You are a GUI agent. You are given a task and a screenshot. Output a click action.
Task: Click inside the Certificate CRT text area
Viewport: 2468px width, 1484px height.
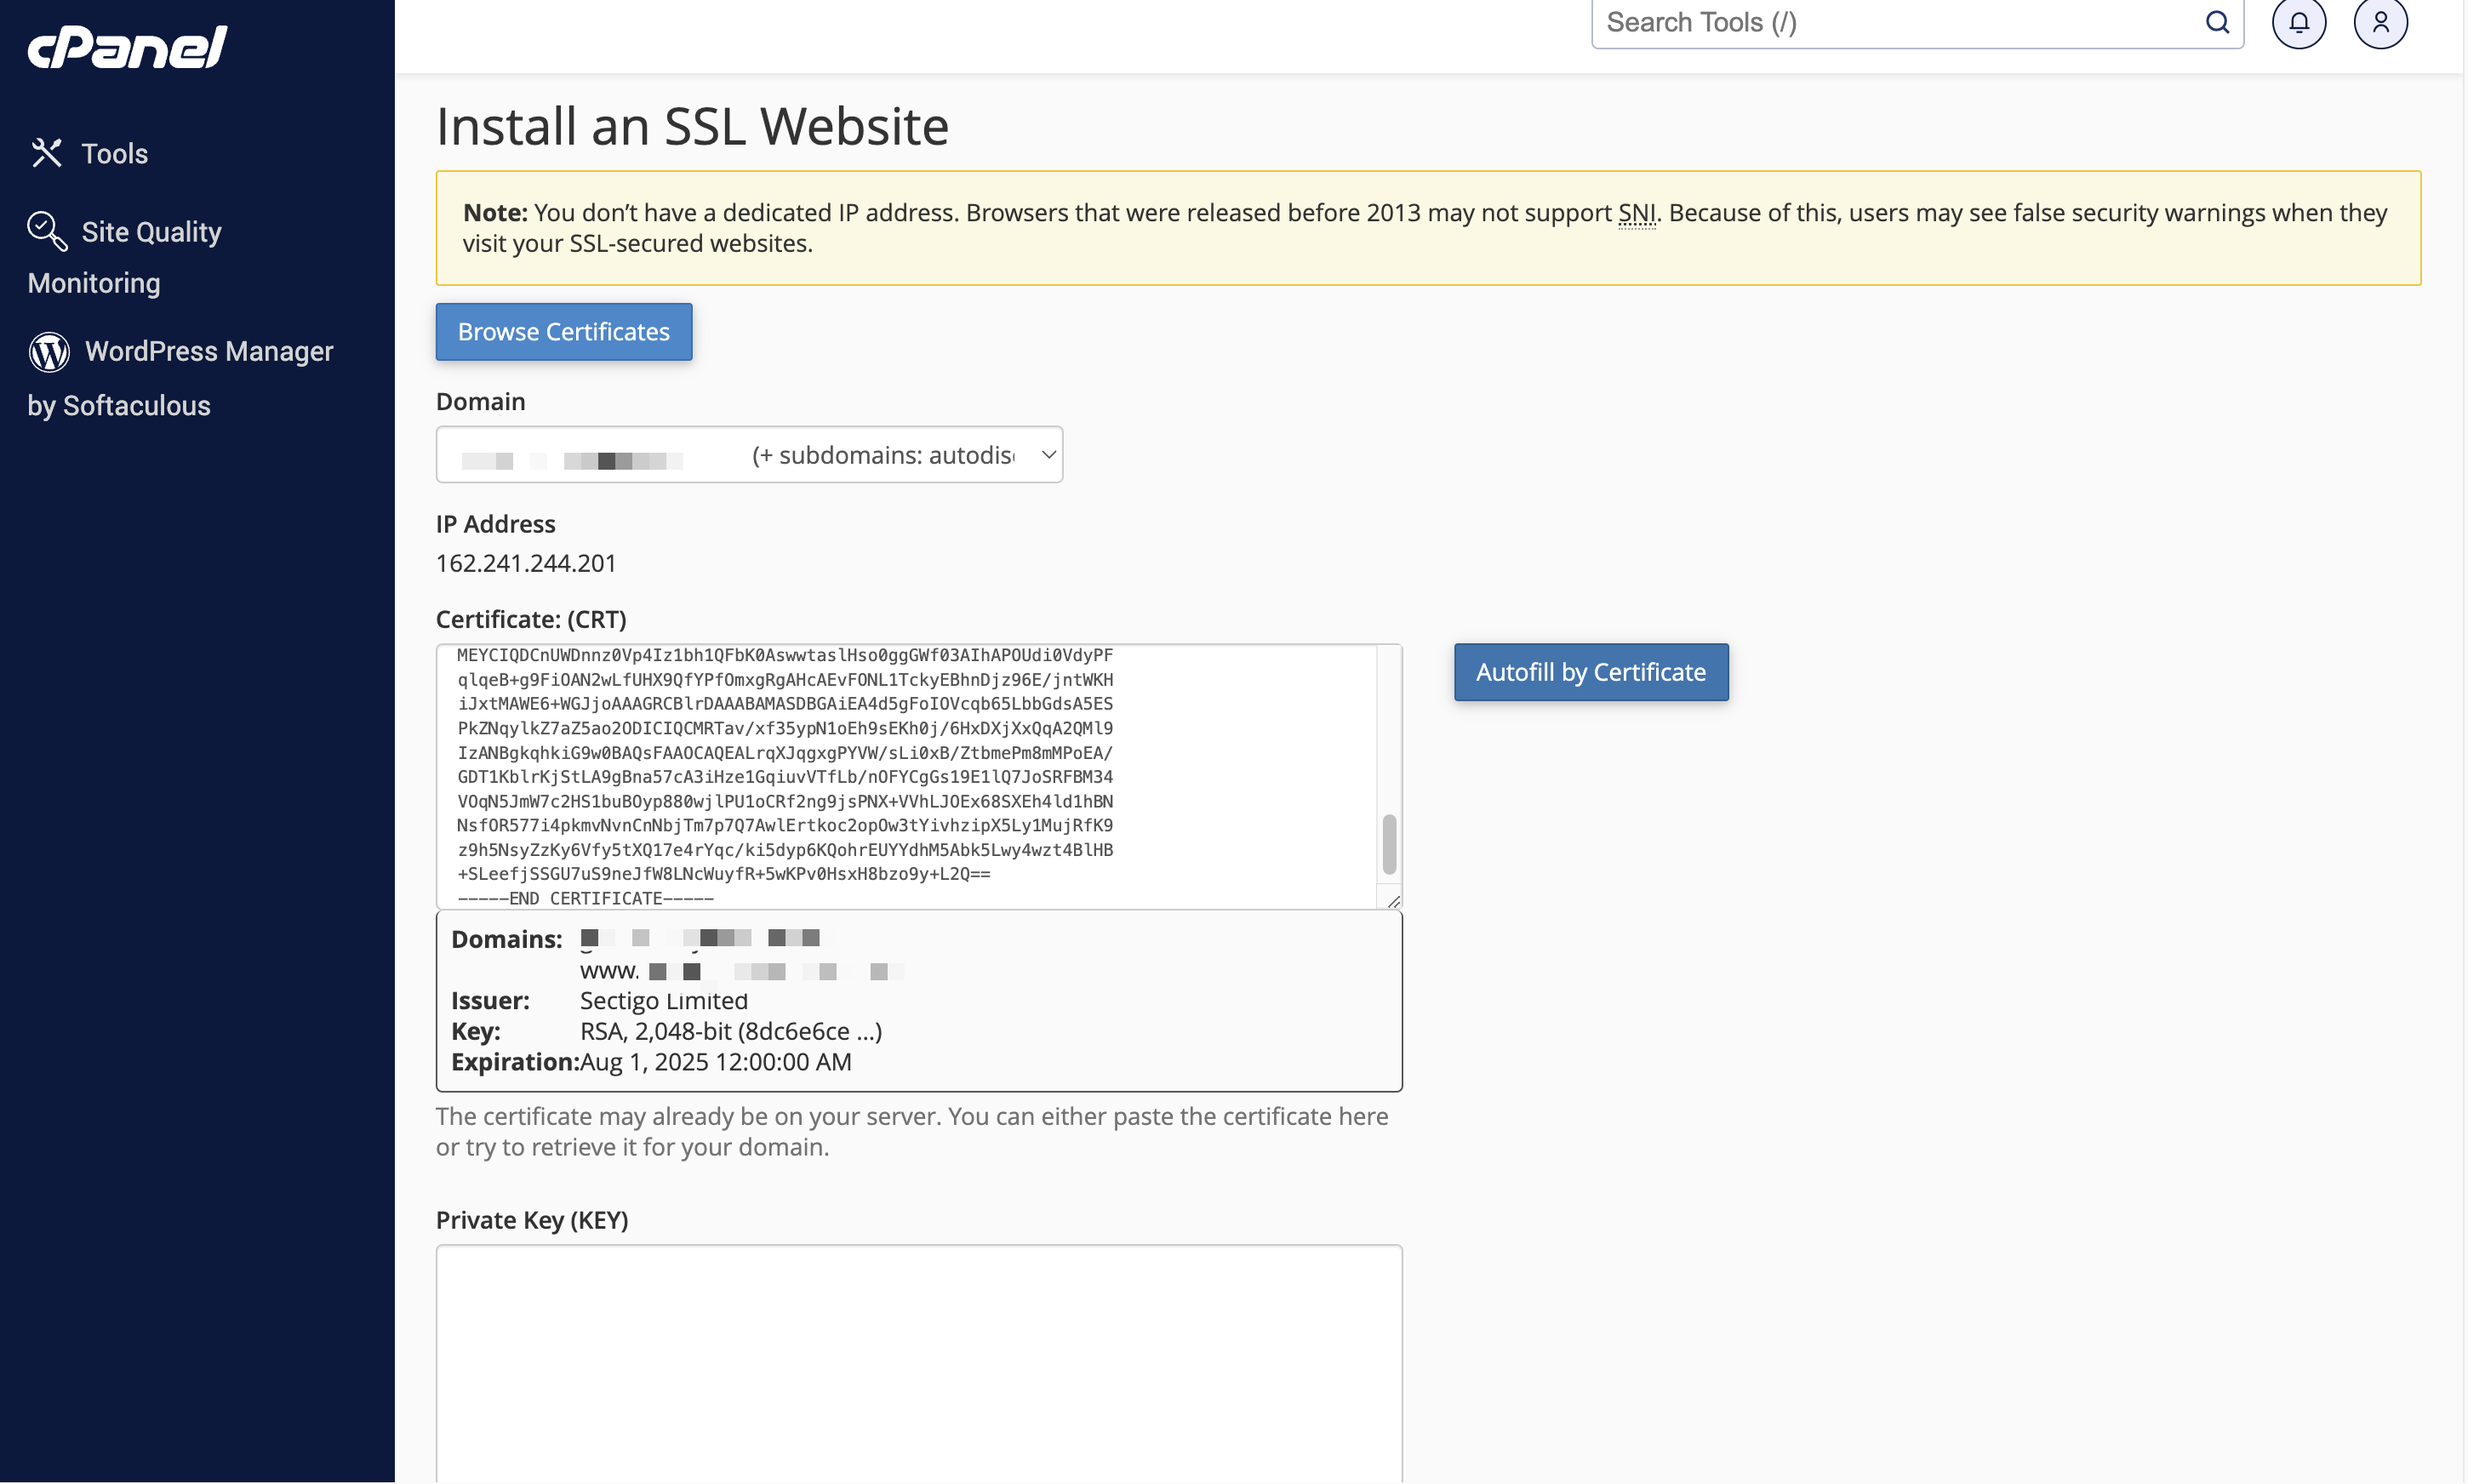[906, 776]
